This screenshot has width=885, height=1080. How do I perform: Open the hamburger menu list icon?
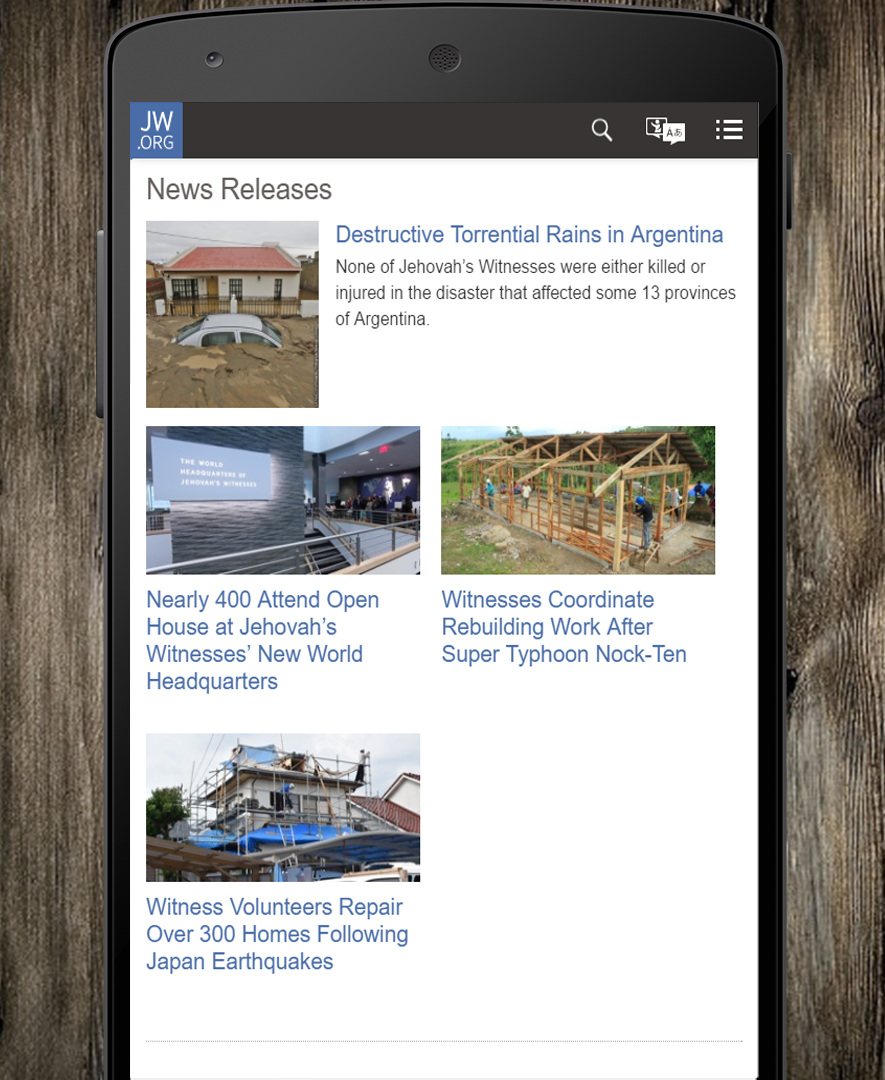coord(729,129)
